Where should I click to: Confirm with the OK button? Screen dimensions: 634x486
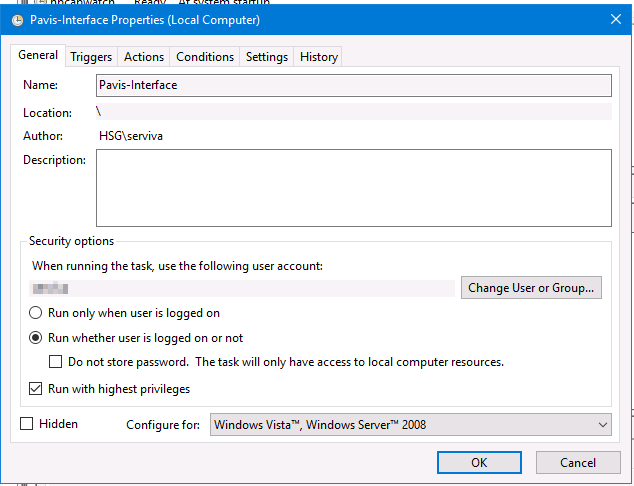479,463
